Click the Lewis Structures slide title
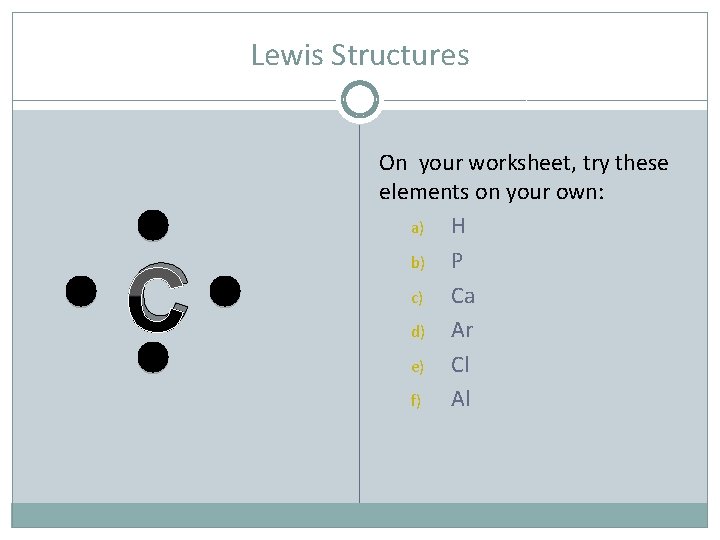The height and width of the screenshot is (540, 720). [x=359, y=55]
